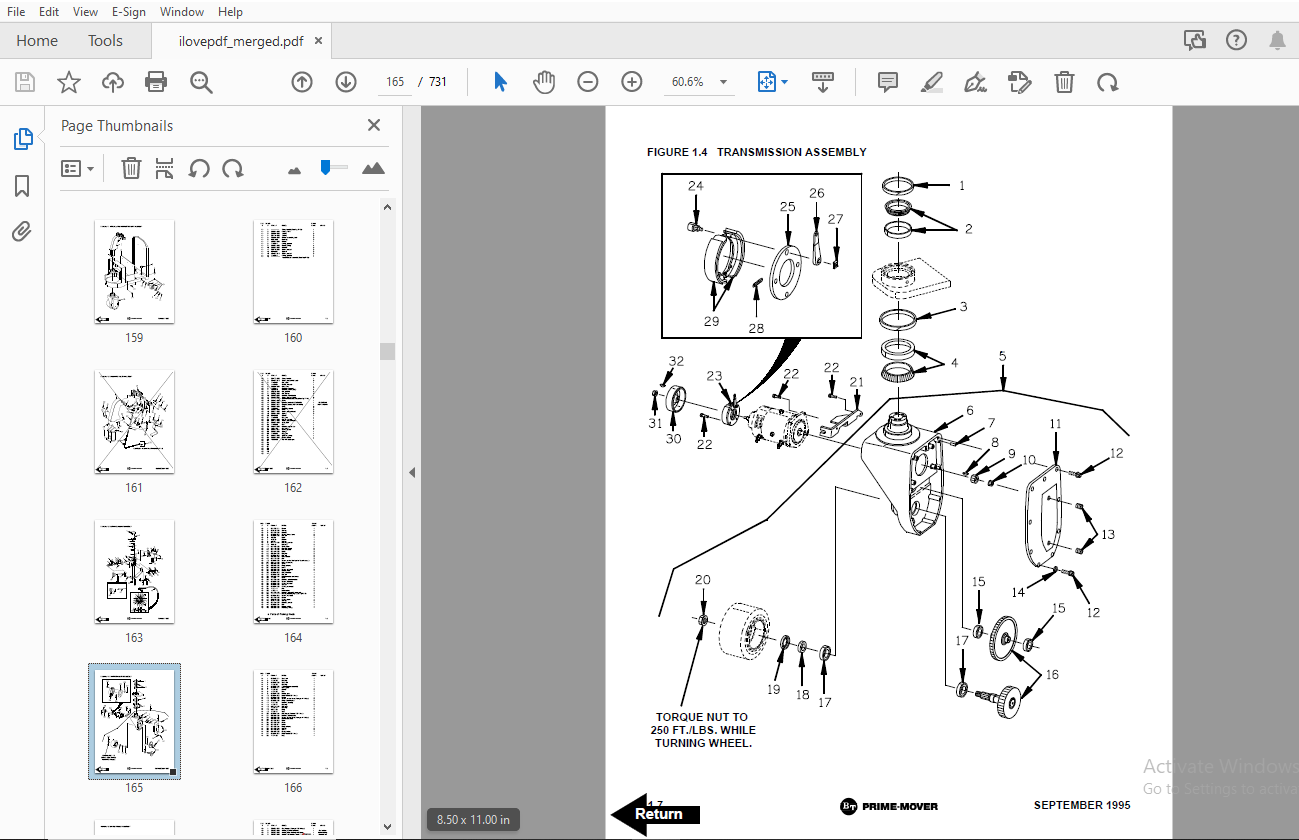Click the page number input field
Image resolution: width=1299 pixels, height=840 pixels.
tap(395, 82)
